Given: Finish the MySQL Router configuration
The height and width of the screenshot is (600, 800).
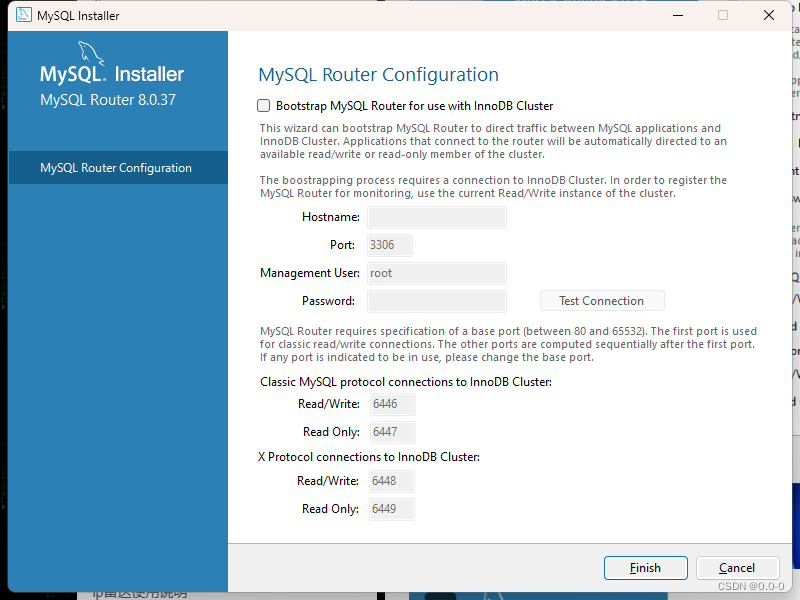Looking at the screenshot, I should click(x=645, y=568).
